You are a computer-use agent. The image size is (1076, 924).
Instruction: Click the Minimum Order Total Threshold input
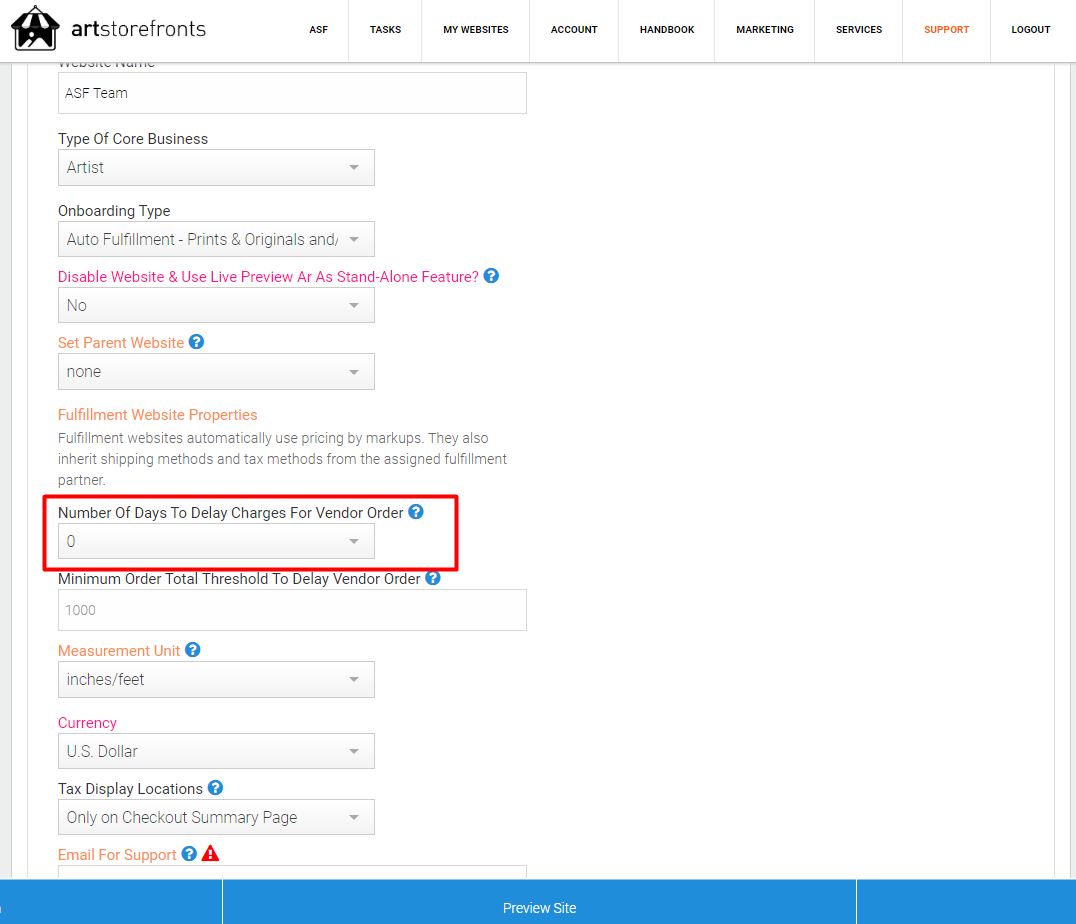(292, 610)
